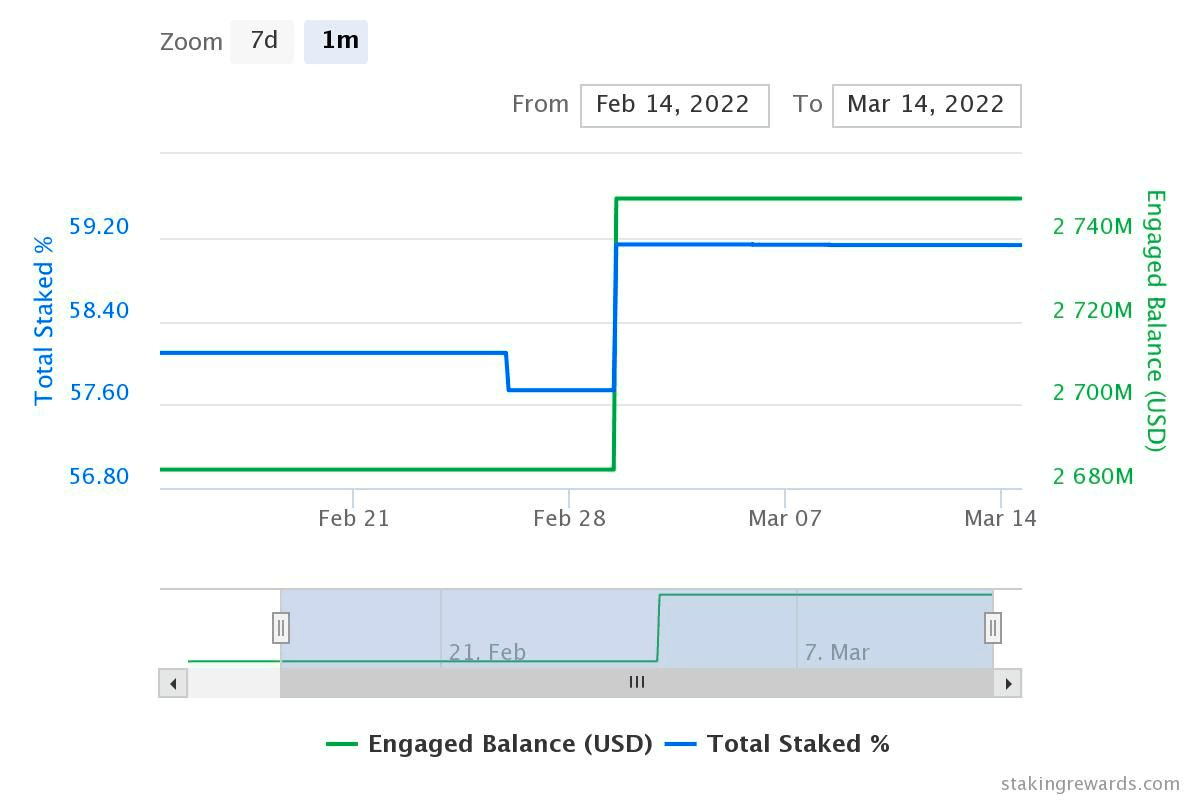The width and height of the screenshot is (1200, 800).
Task: Click the blue Total Staked legend line
Action: point(681,744)
